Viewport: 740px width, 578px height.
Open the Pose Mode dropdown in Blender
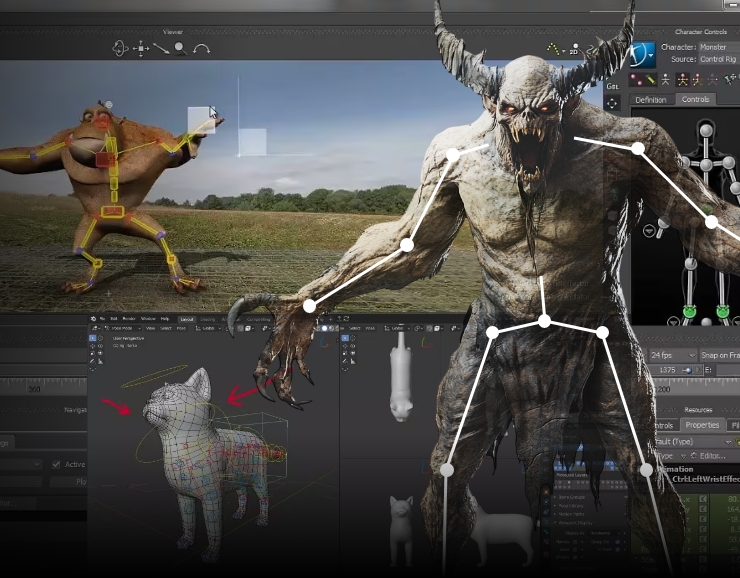(x=123, y=328)
